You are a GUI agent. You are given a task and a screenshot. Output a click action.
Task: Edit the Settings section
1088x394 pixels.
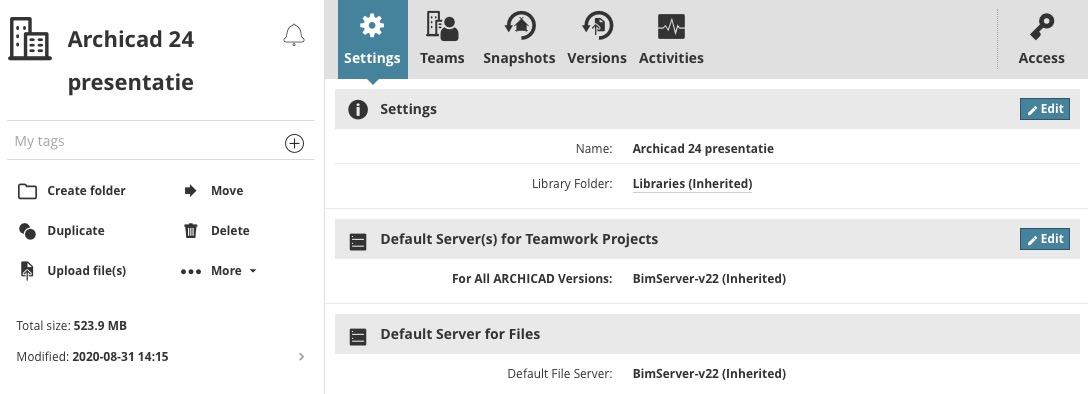click(x=1045, y=109)
